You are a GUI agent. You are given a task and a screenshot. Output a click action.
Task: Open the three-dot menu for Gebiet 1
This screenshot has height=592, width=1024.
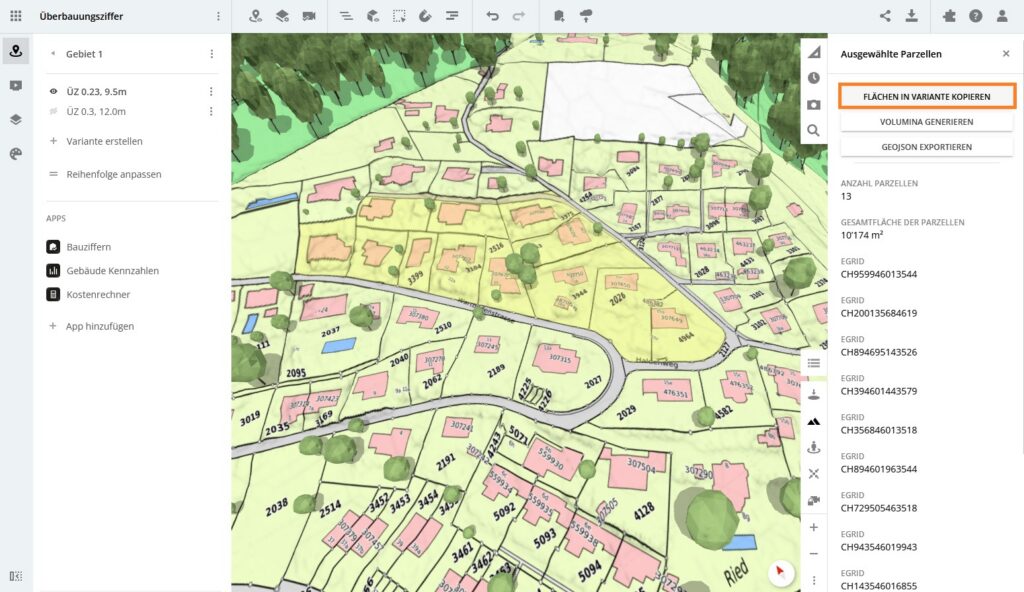point(211,54)
